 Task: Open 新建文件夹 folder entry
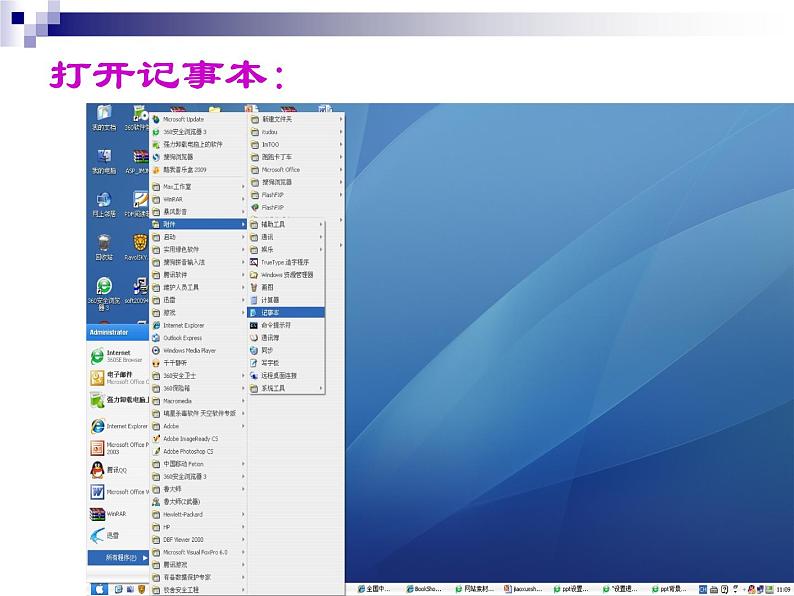pos(296,119)
